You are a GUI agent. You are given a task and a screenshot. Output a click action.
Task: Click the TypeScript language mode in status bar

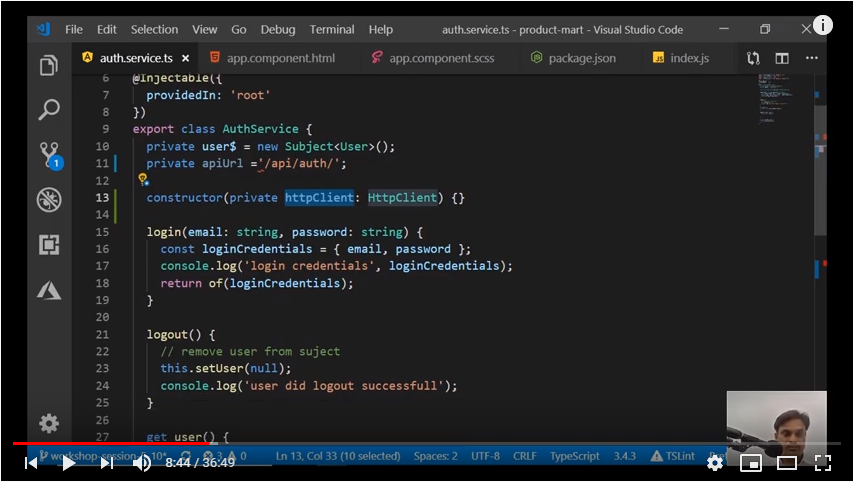pos(574,456)
